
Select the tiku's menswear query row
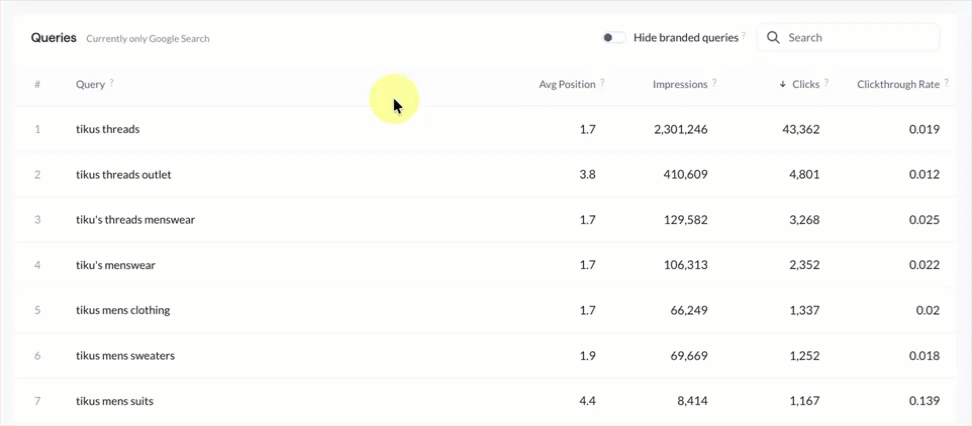(486, 265)
